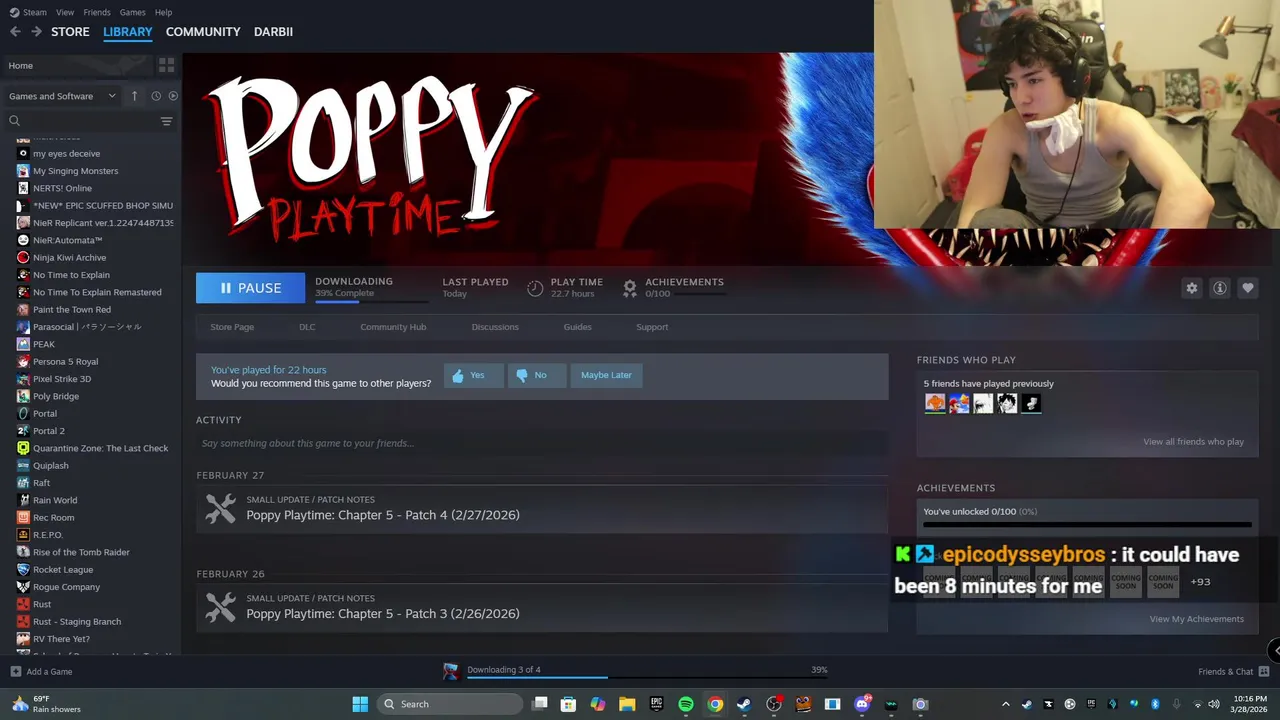Click the thumbs-down No recommendation button
Viewport: 1280px width, 720px height.
pyautogui.click(x=536, y=375)
